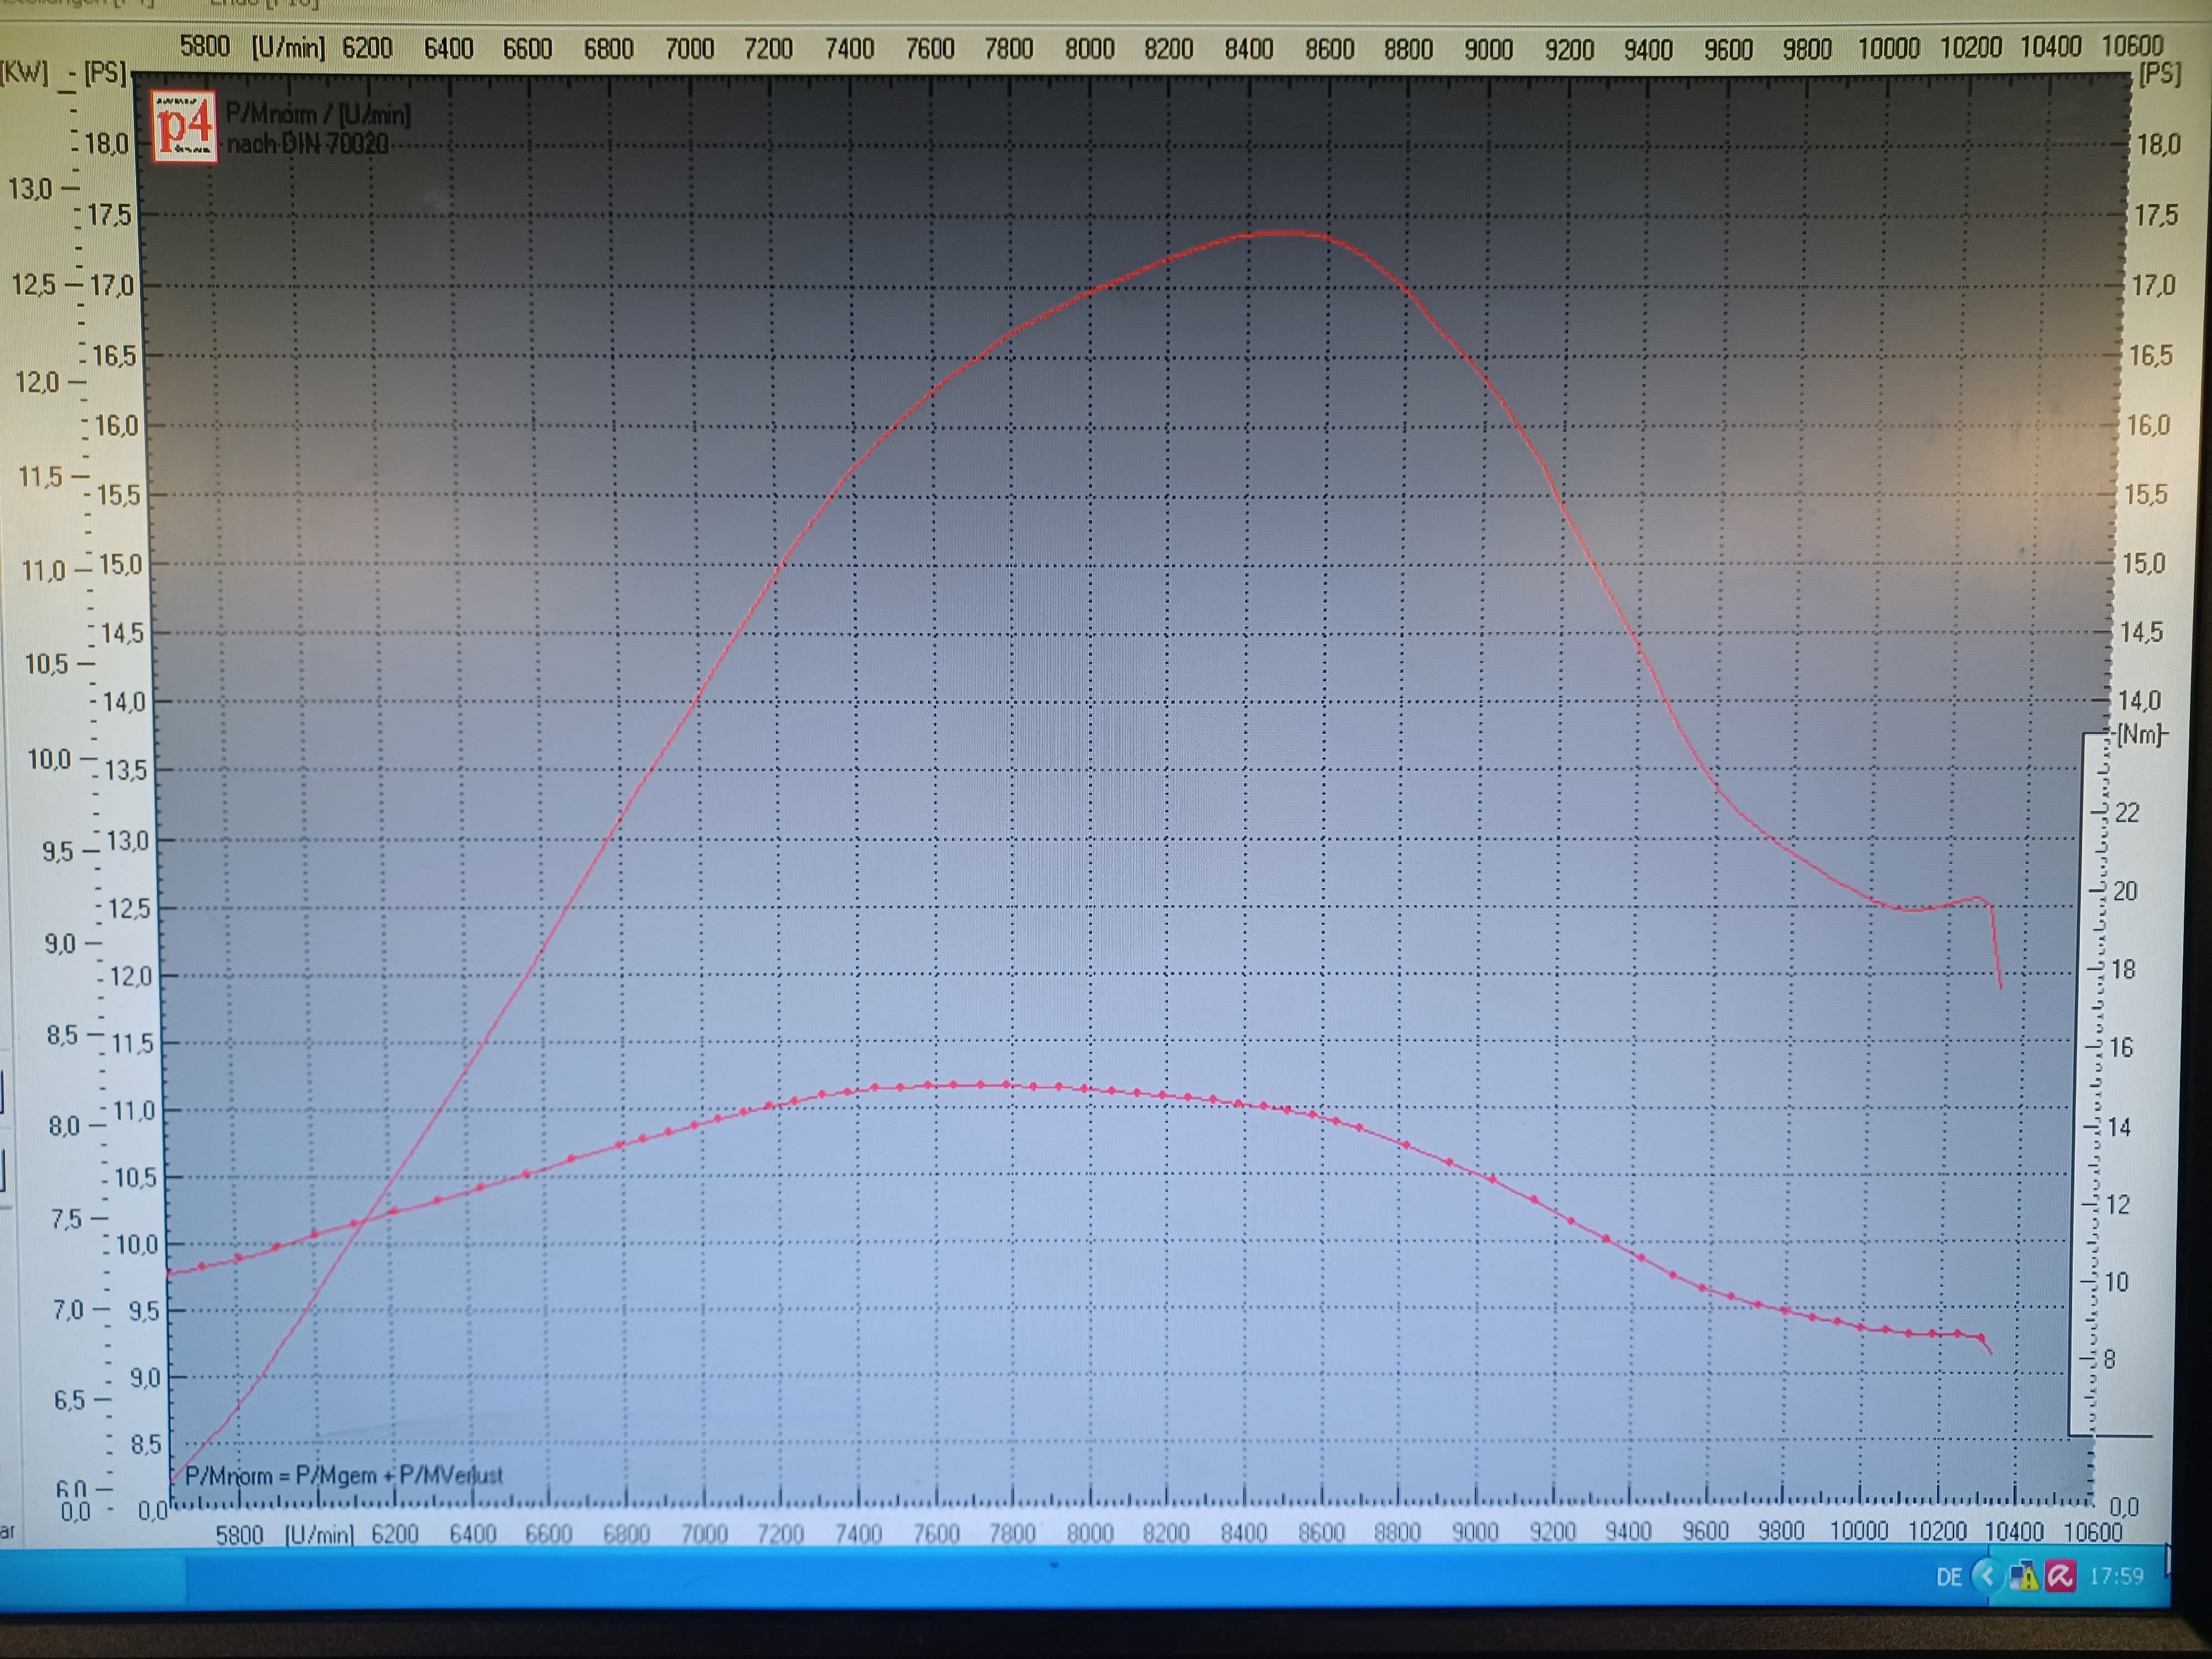Click the power curve peak point

[x=1280, y=232]
